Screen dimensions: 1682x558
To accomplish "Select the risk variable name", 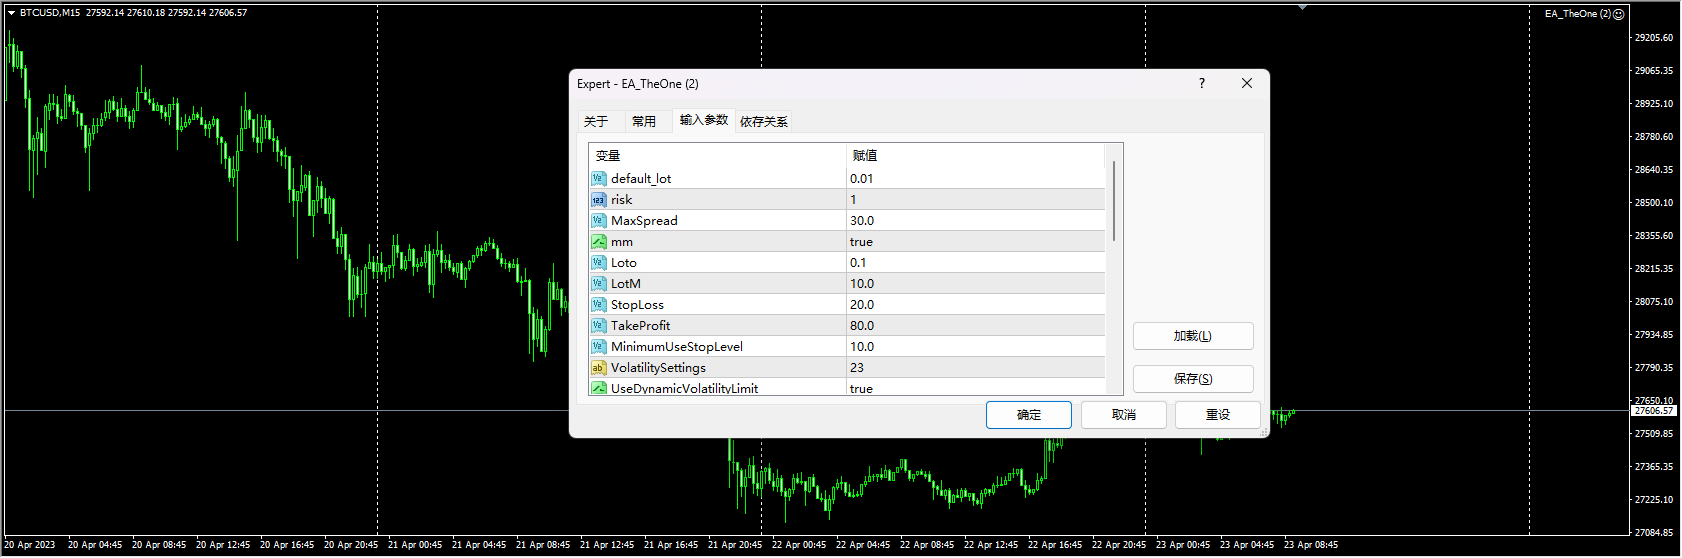I will (x=622, y=200).
